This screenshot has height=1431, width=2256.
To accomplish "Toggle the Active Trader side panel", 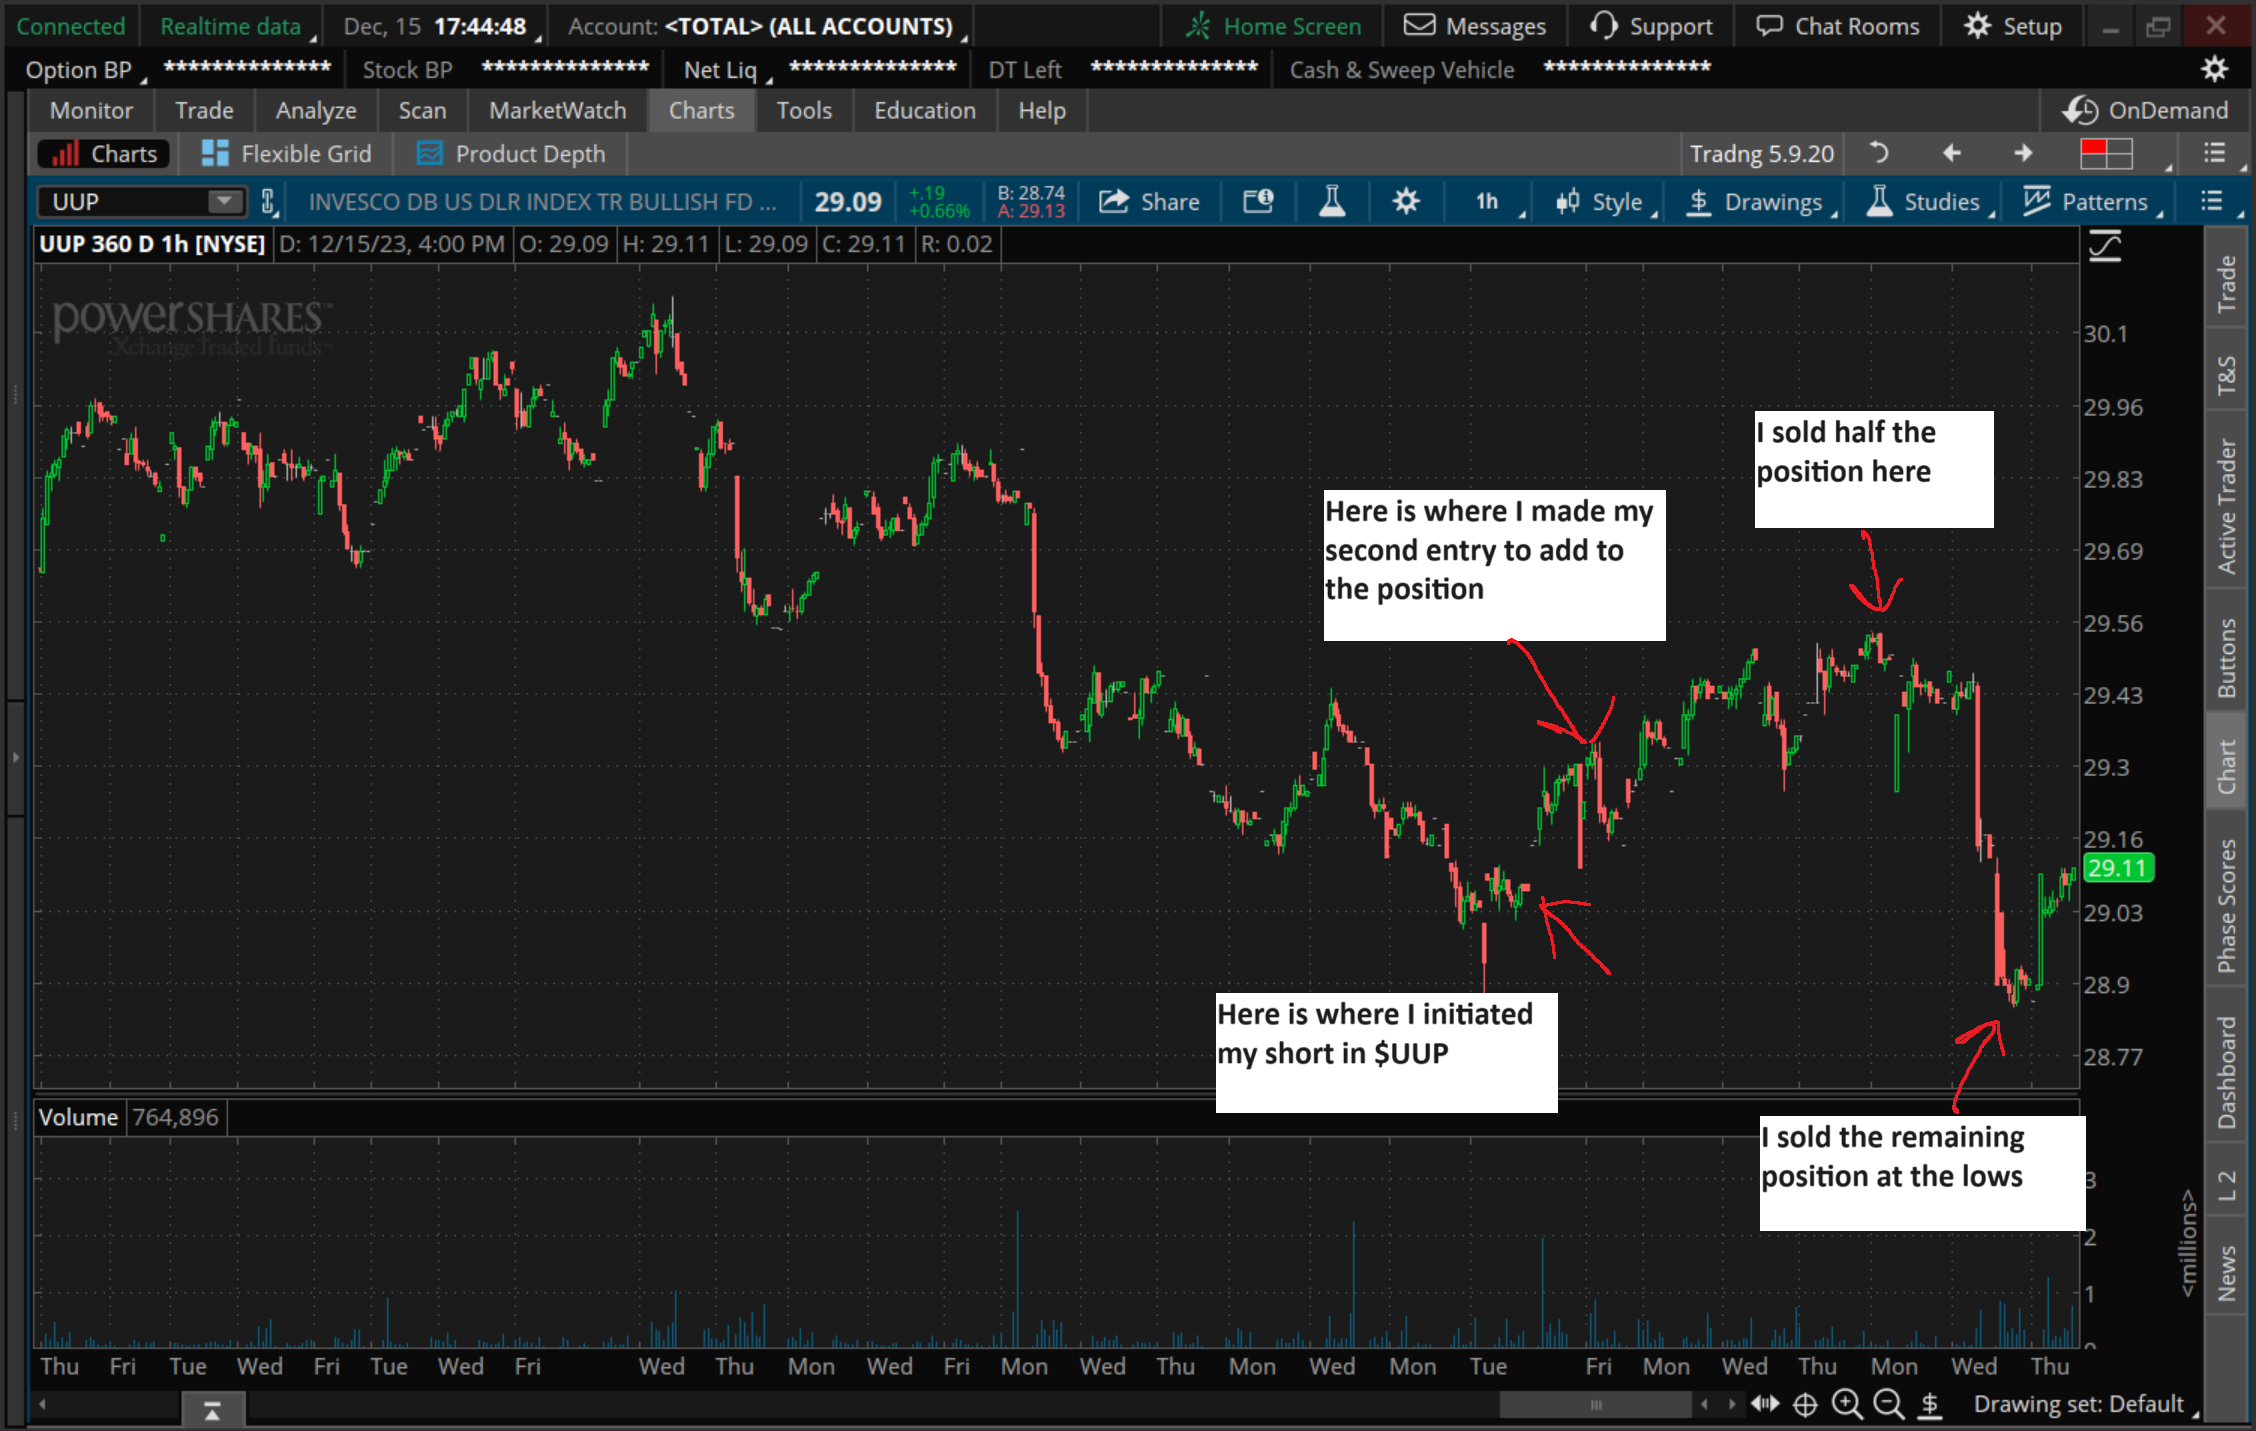I will pos(2226,506).
